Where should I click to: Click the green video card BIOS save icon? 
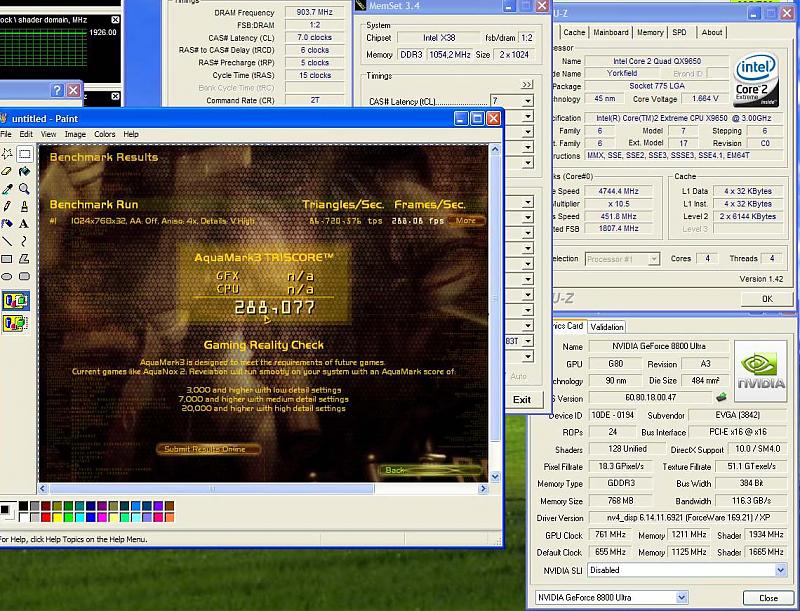[721, 397]
